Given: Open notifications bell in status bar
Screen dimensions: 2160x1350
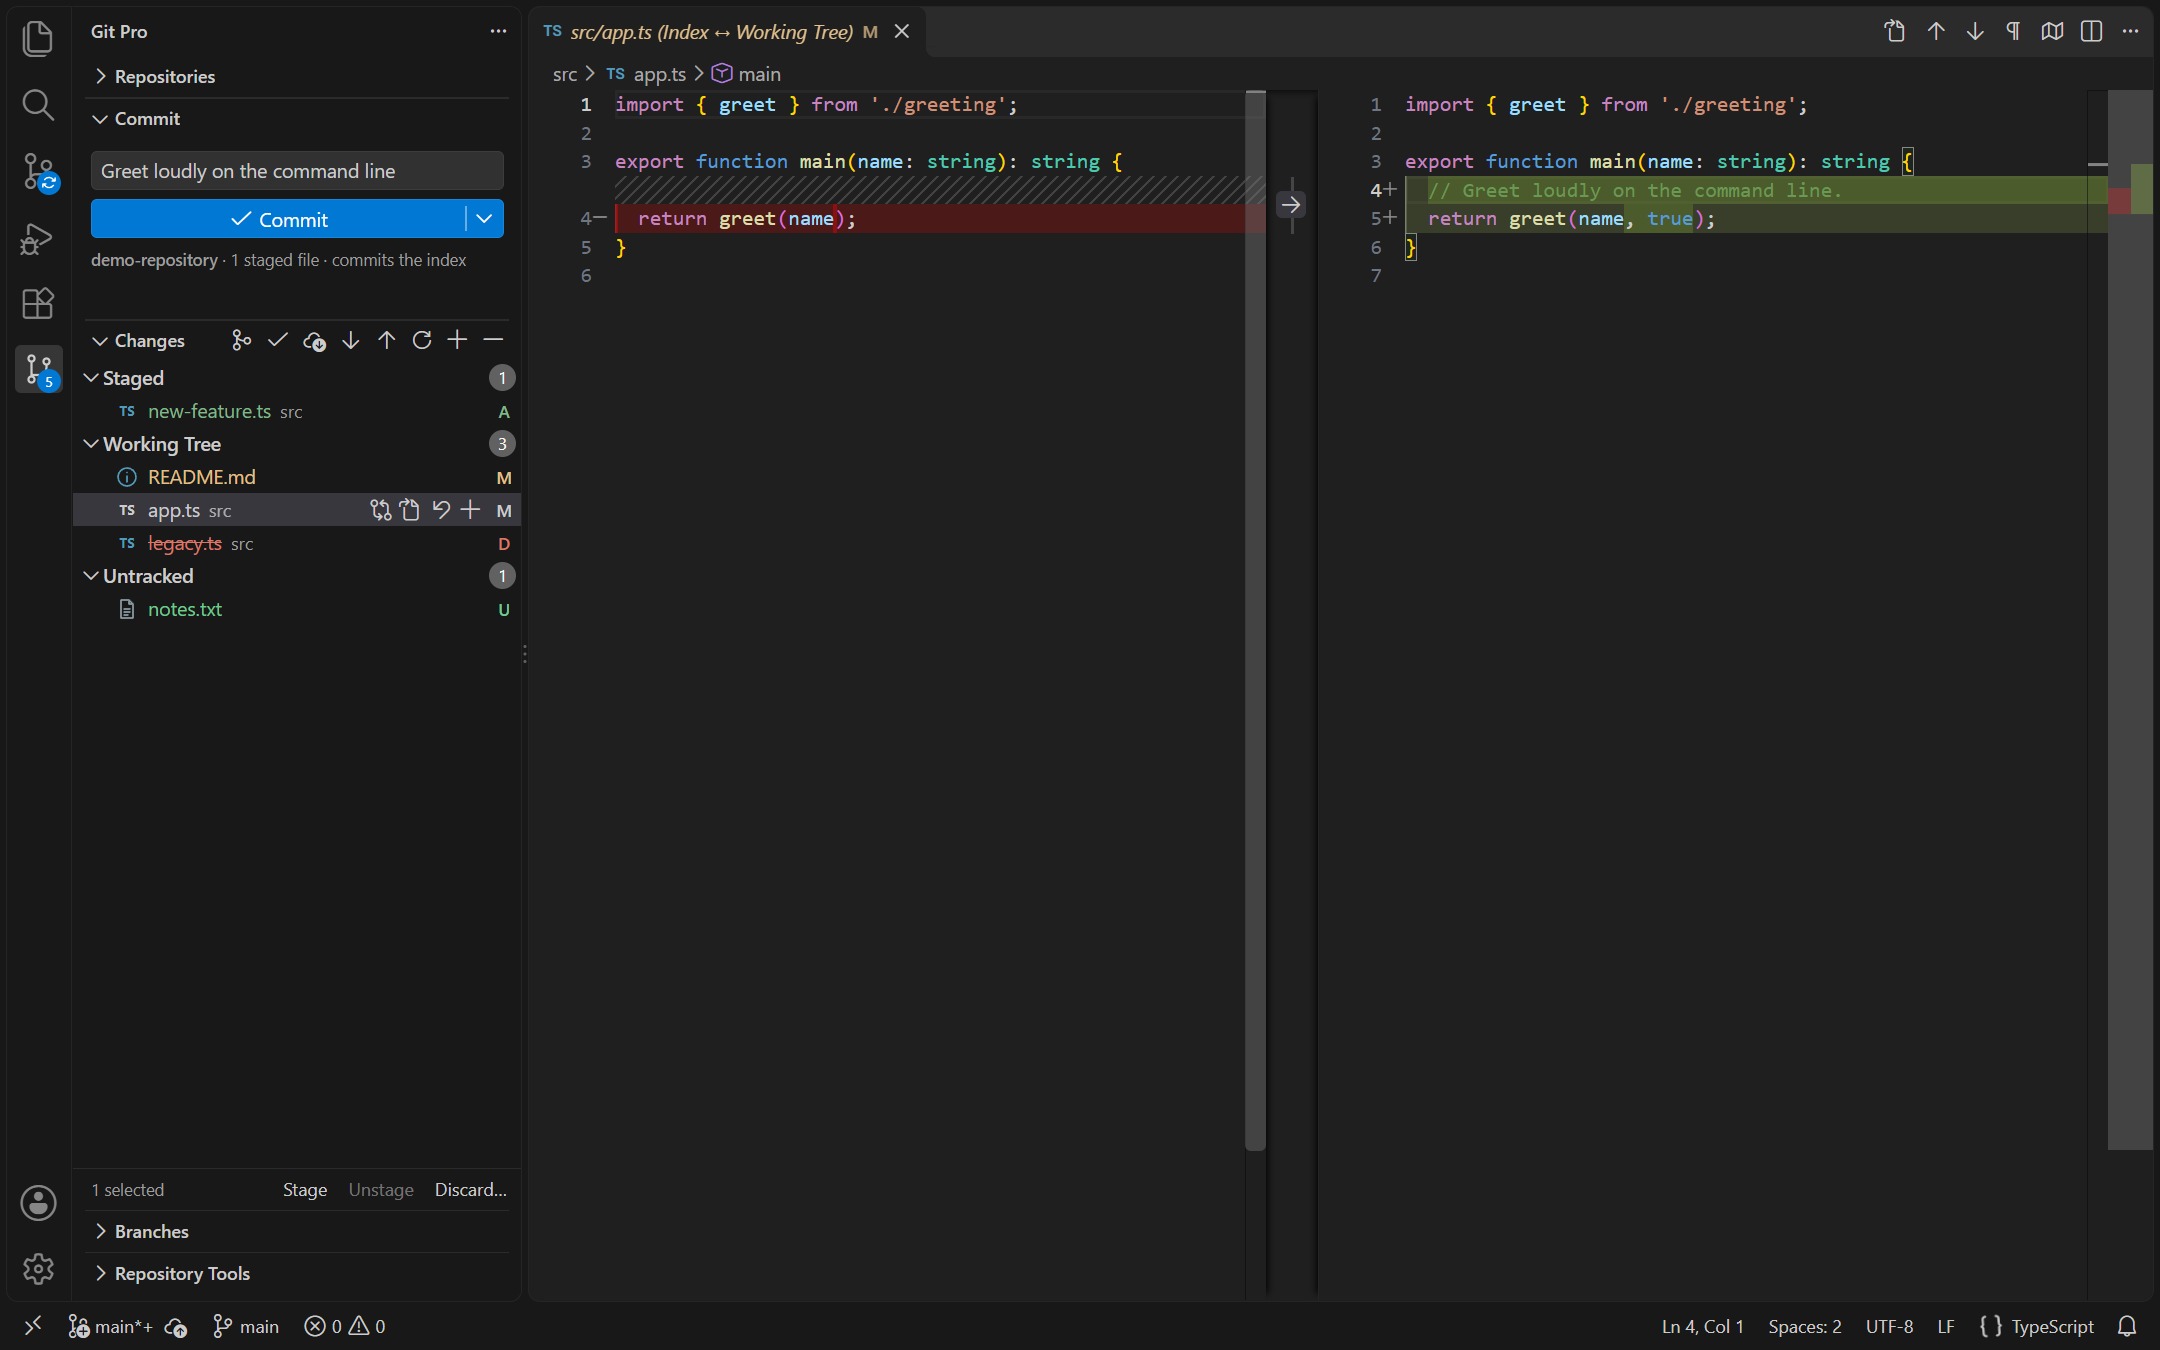Looking at the screenshot, I should coord(2127,1326).
